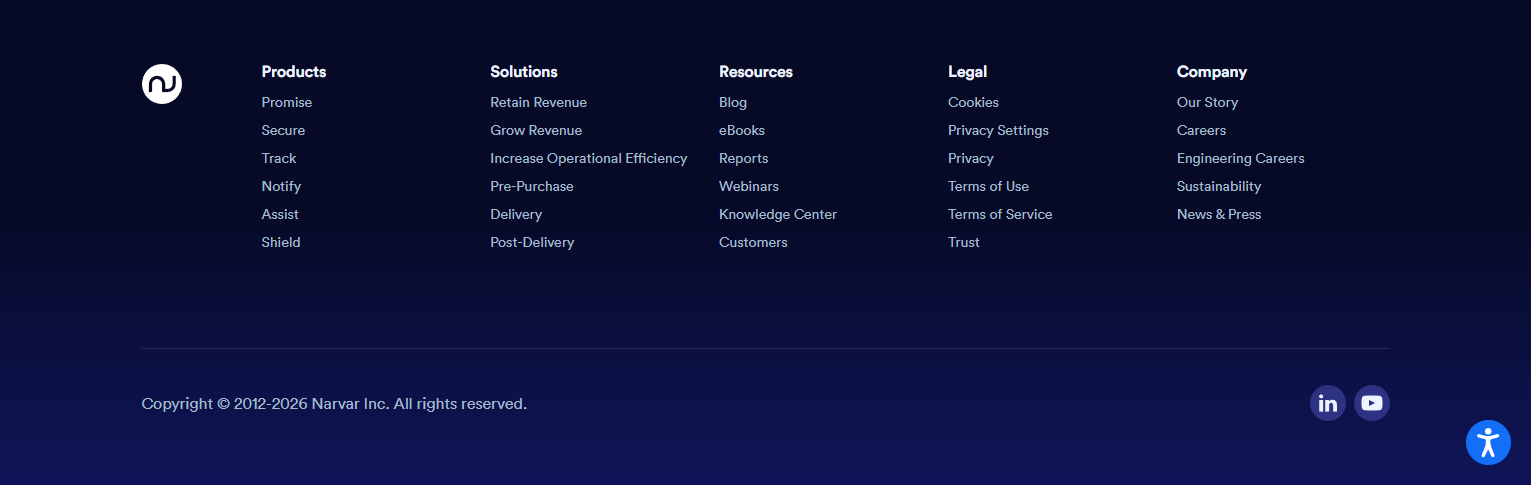Open the Terms of Use link
Screen dimensions: 1531x485
point(988,186)
